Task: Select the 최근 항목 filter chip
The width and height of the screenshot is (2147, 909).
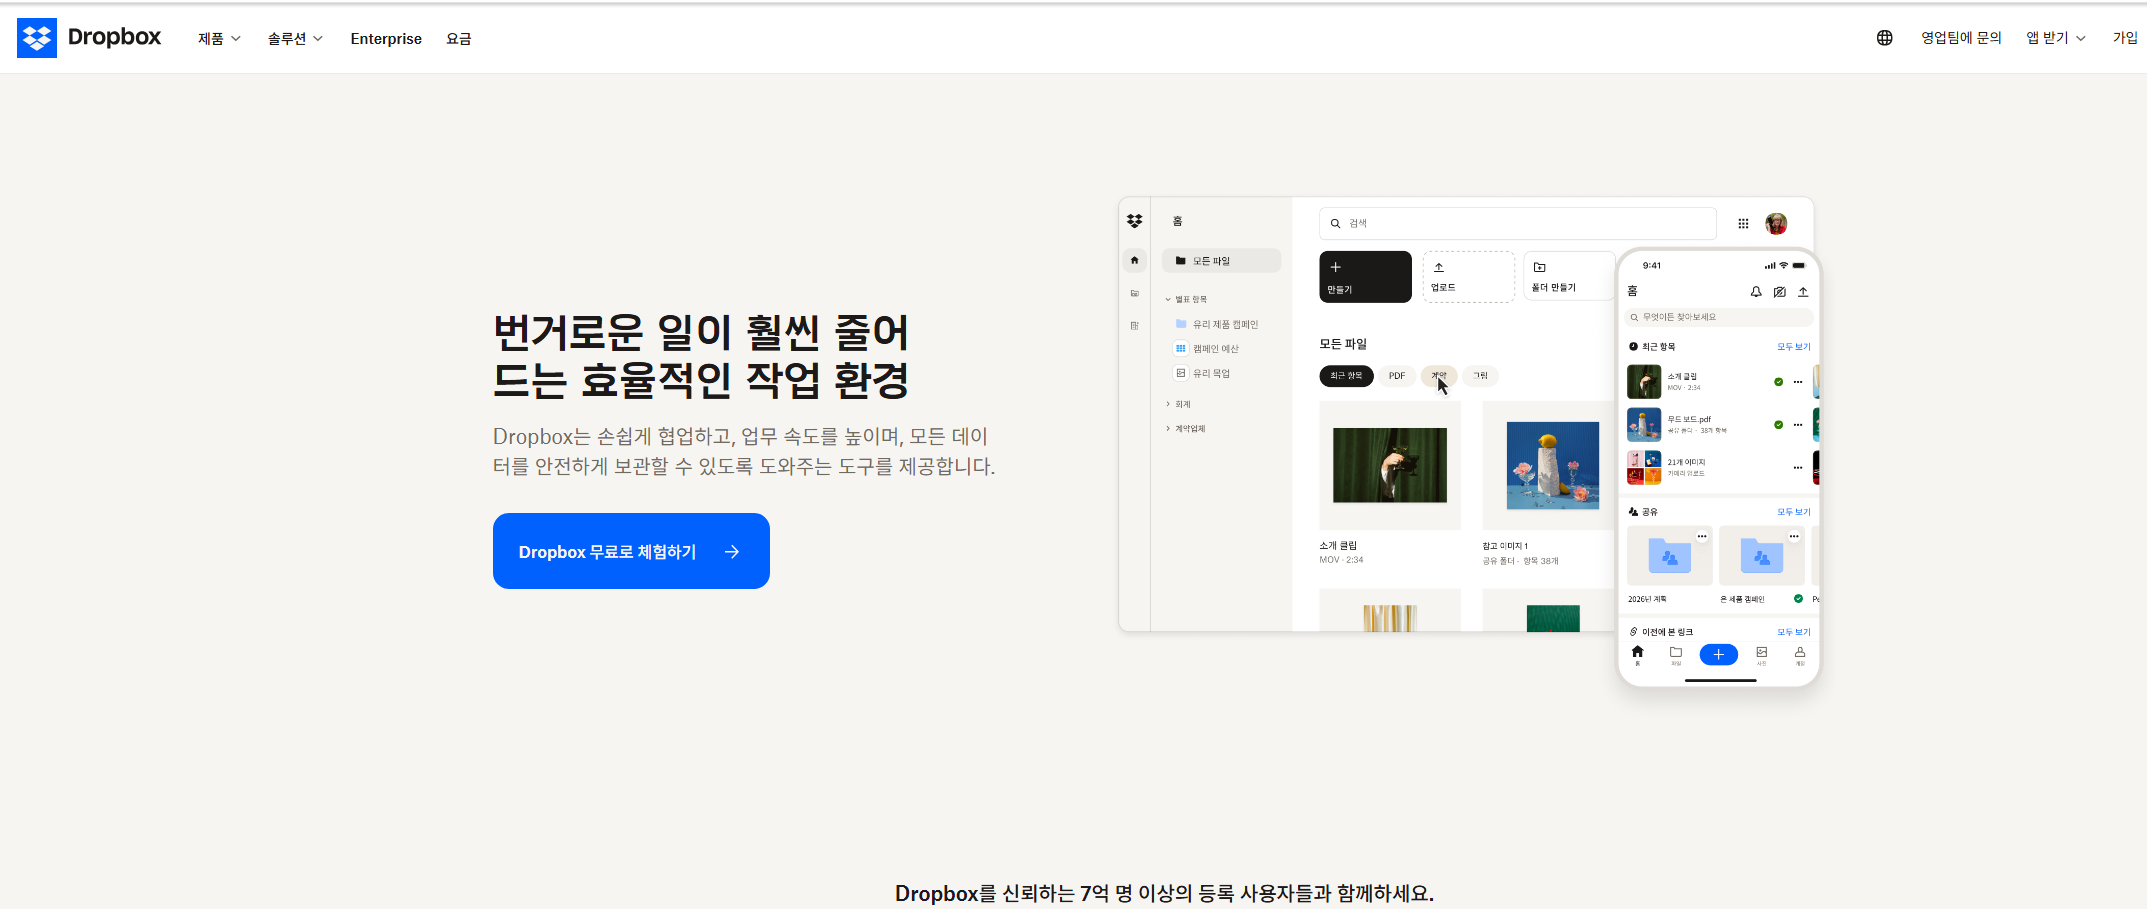Action: [x=1346, y=376]
